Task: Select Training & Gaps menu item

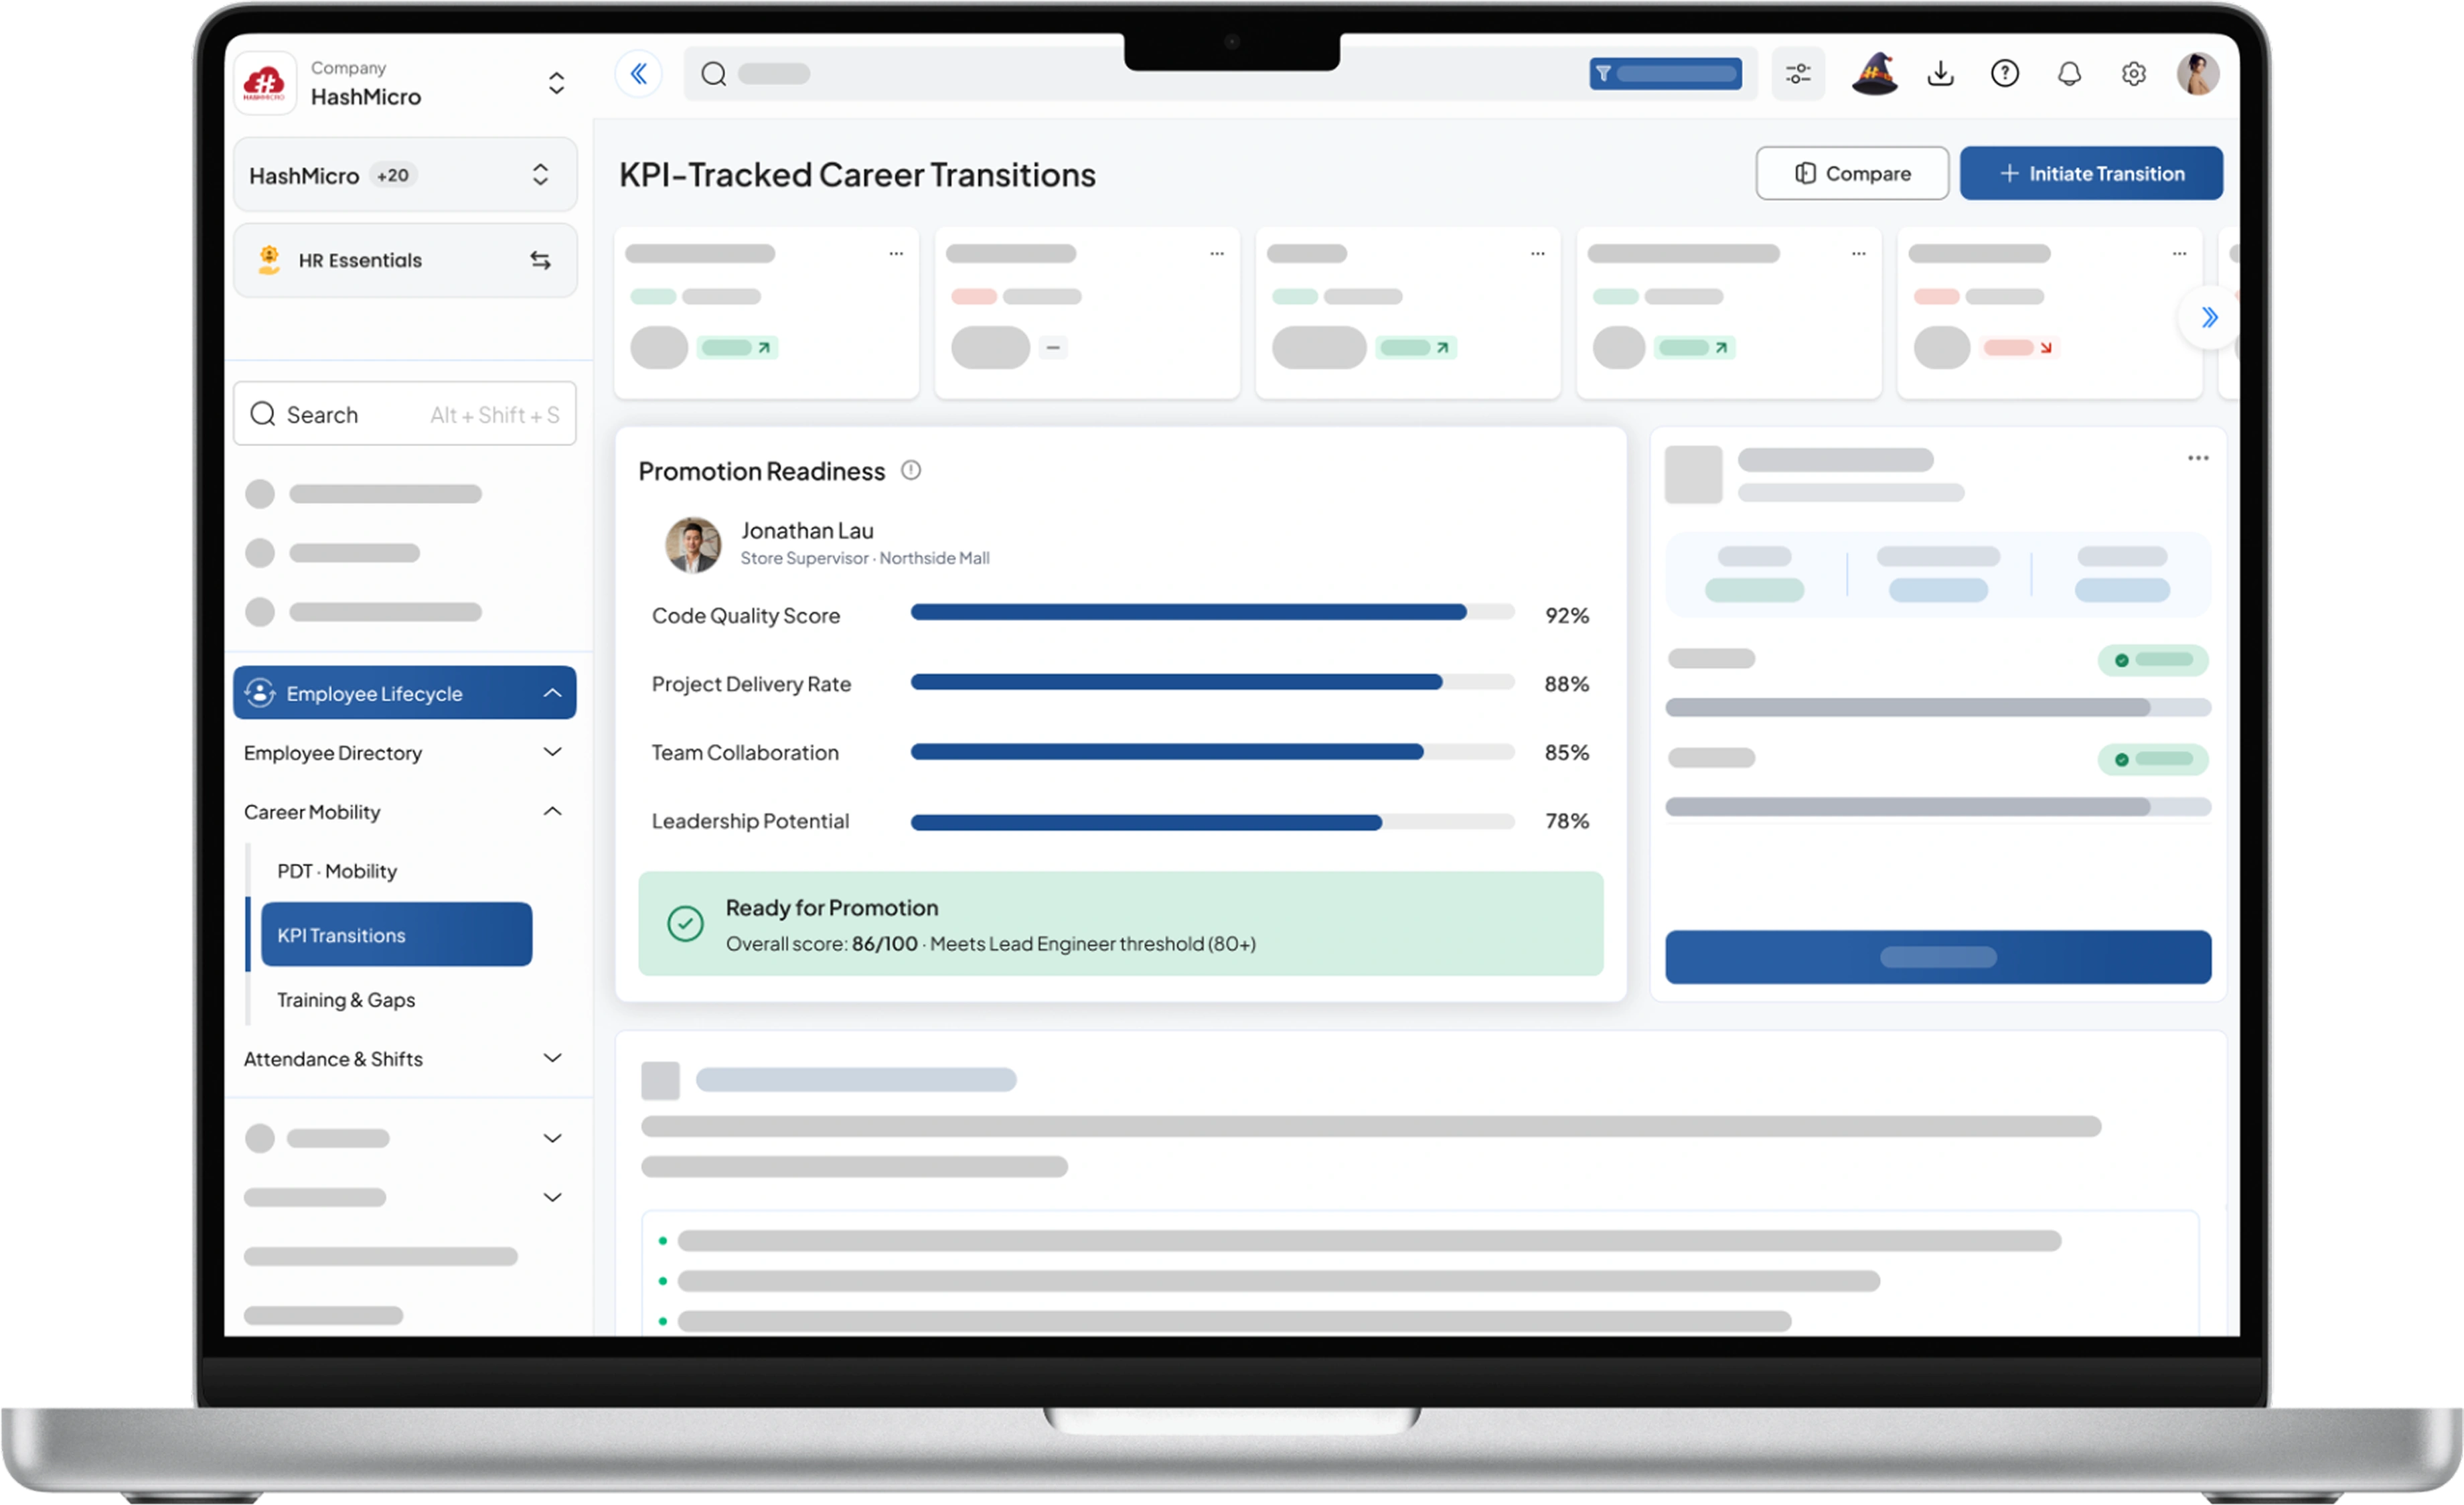Action: [346, 1000]
